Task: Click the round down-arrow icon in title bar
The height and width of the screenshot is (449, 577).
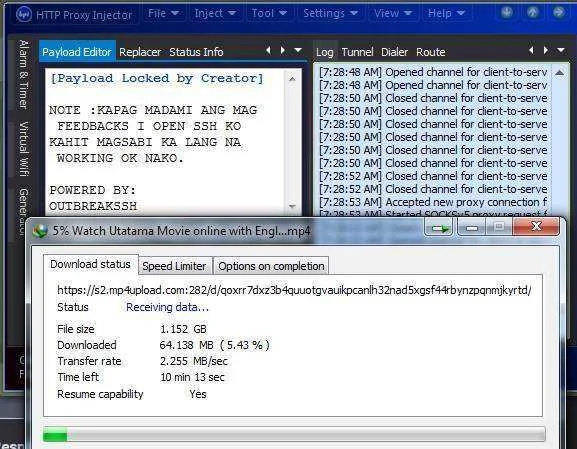Action: pos(507,12)
